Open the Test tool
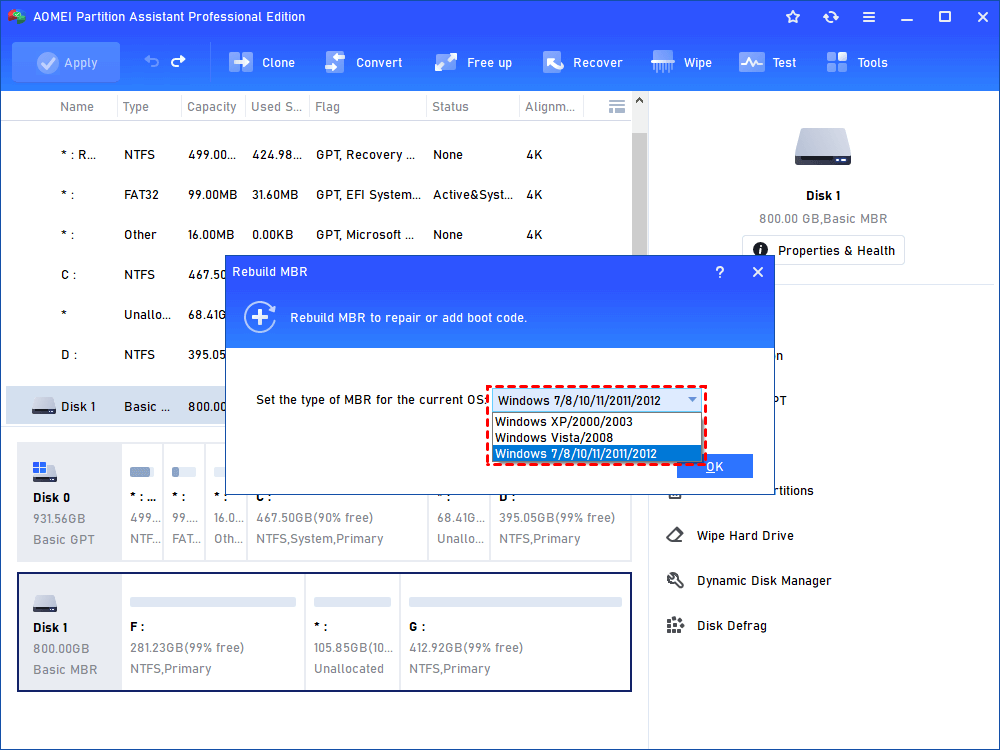 (767, 62)
